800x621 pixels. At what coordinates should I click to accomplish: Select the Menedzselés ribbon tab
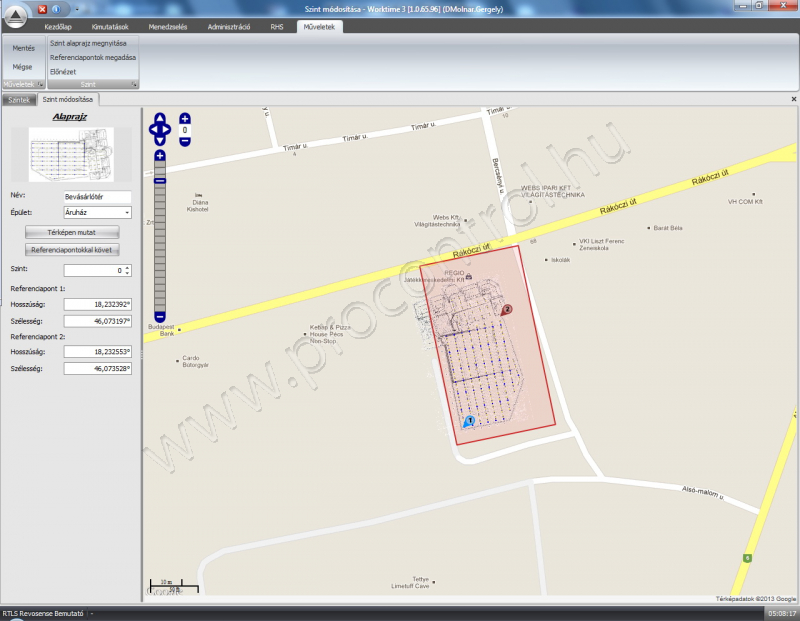coord(168,27)
